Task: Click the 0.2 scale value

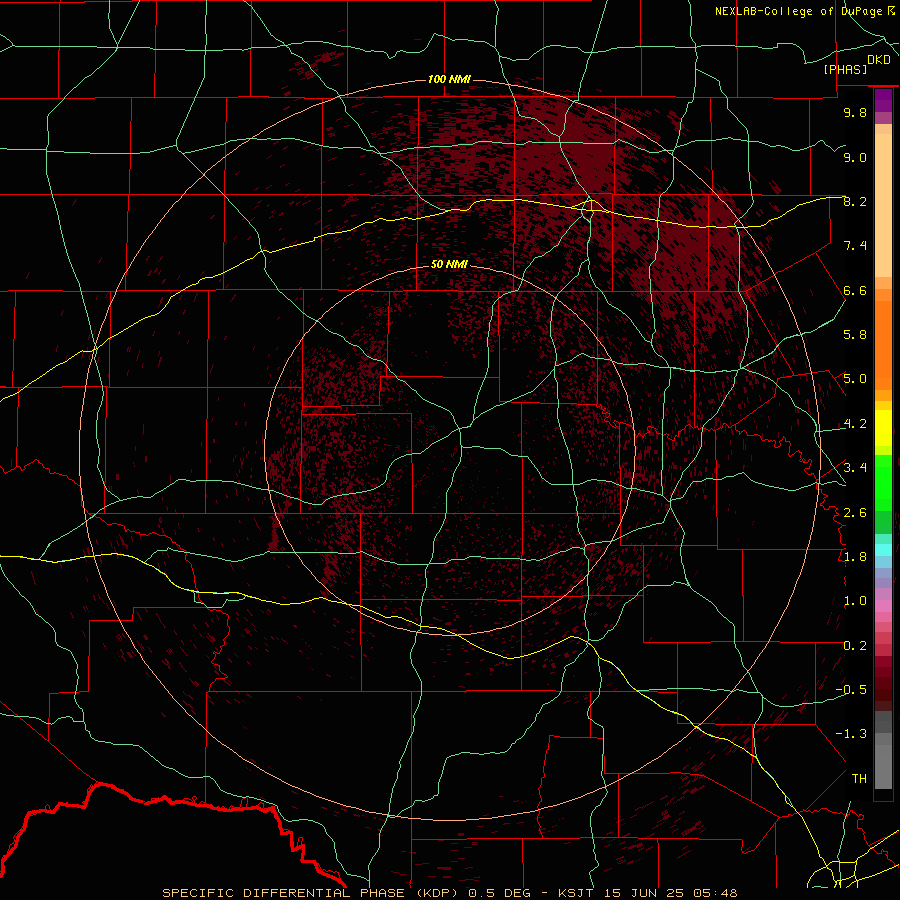Action: (x=855, y=646)
